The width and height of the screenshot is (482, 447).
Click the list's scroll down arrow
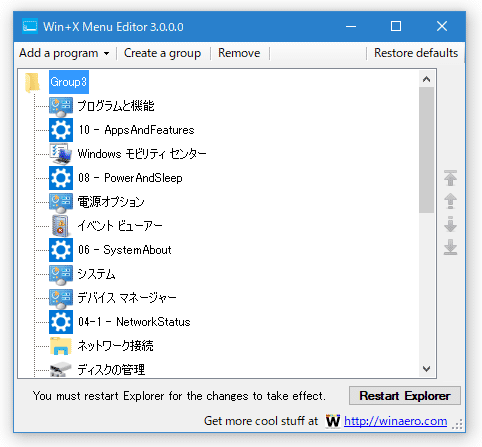click(x=426, y=369)
